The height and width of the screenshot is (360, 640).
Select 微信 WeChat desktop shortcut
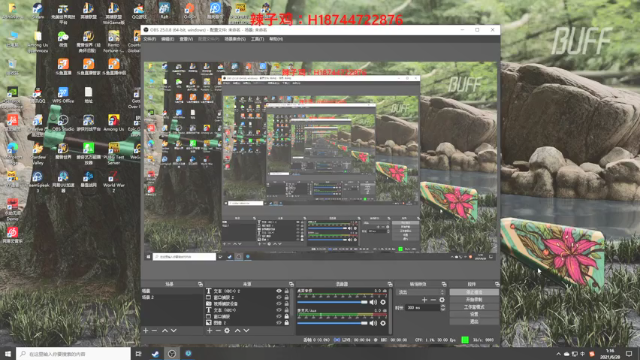[x=63, y=39]
